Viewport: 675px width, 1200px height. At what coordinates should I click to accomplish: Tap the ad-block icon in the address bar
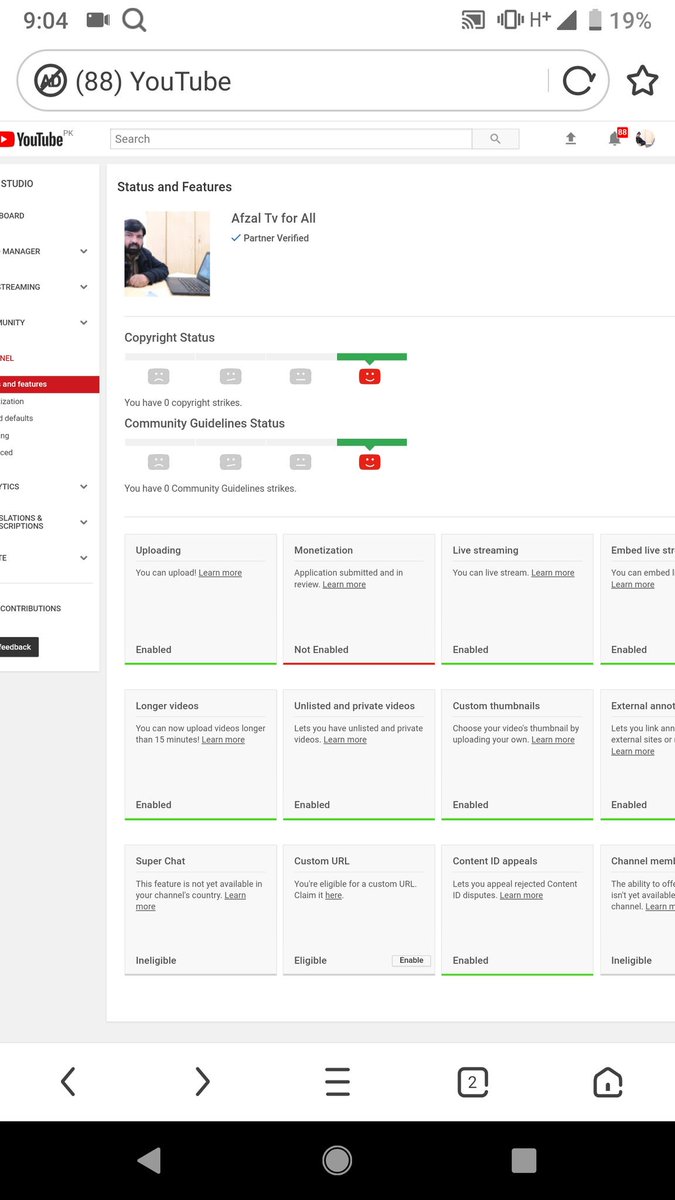50,81
